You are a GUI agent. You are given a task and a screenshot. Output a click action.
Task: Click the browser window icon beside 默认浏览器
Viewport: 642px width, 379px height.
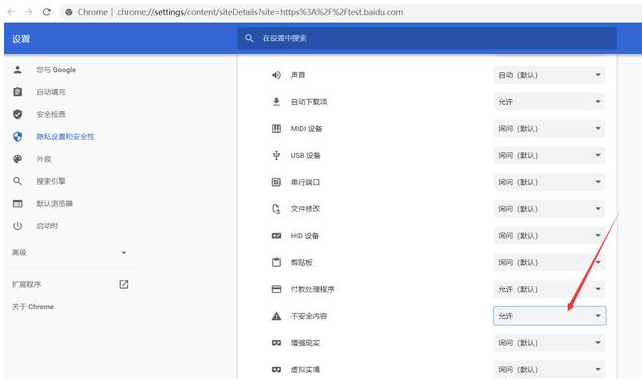pyautogui.click(x=18, y=203)
